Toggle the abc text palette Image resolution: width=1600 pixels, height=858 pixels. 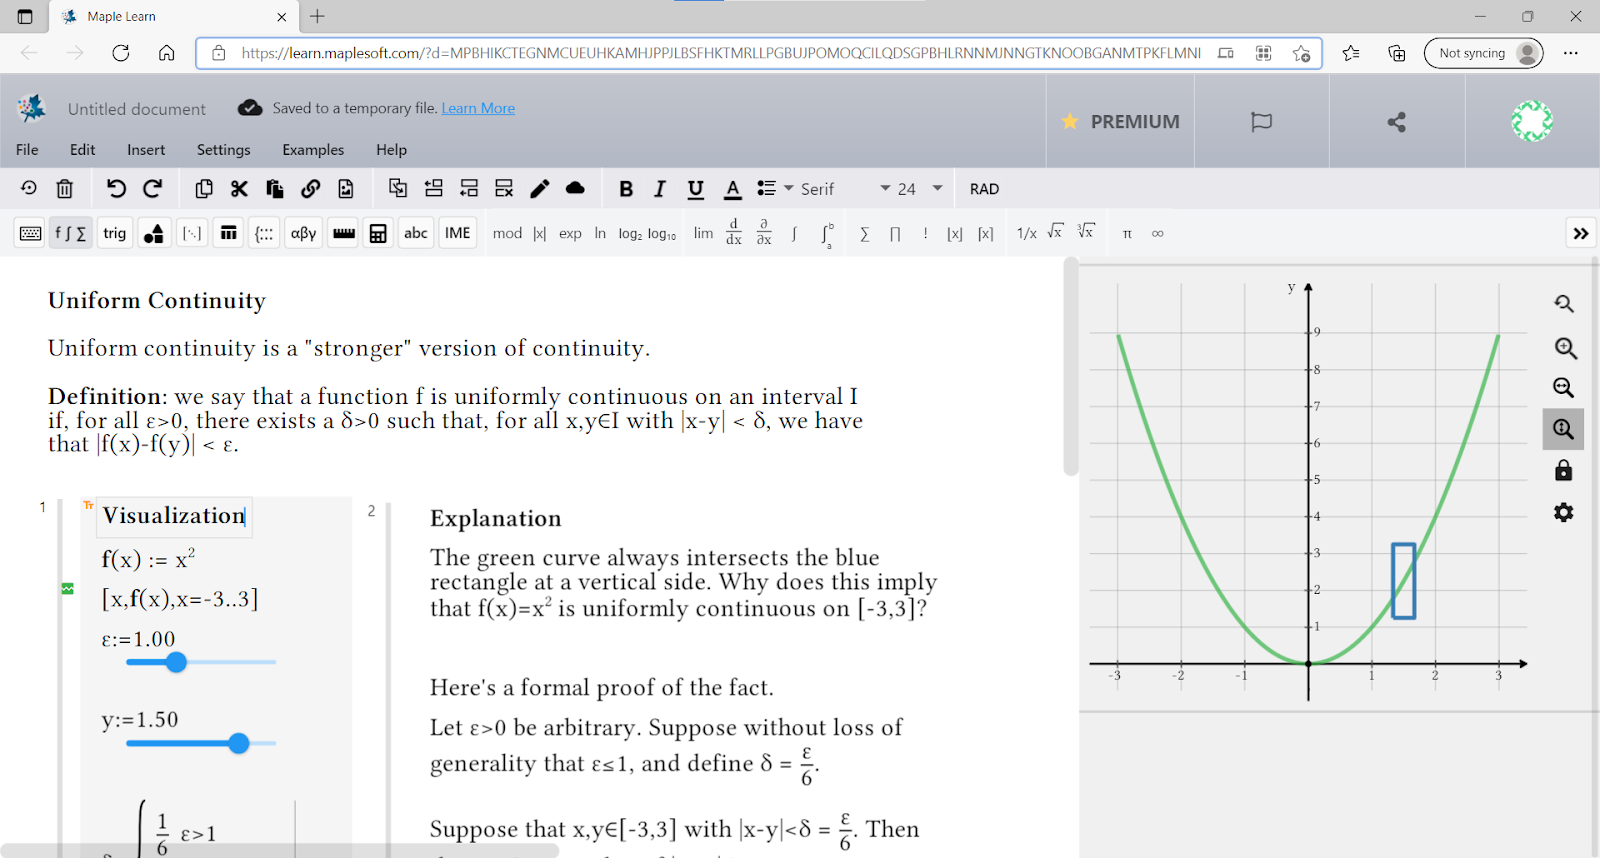pyautogui.click(x=416, y=233)
